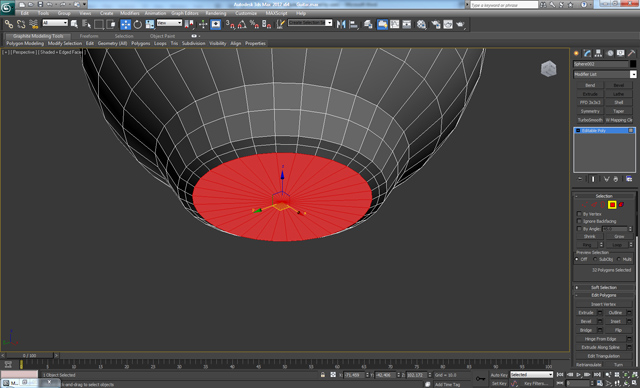Toggle the Auto Key button
Screen dimensions: 640x388
(x=499, y=375)
